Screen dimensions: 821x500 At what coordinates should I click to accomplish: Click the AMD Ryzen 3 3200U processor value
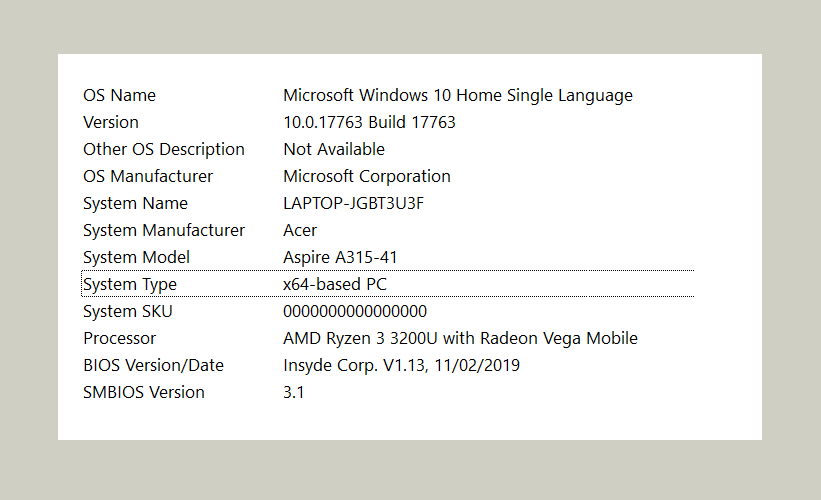coord(460,338)
